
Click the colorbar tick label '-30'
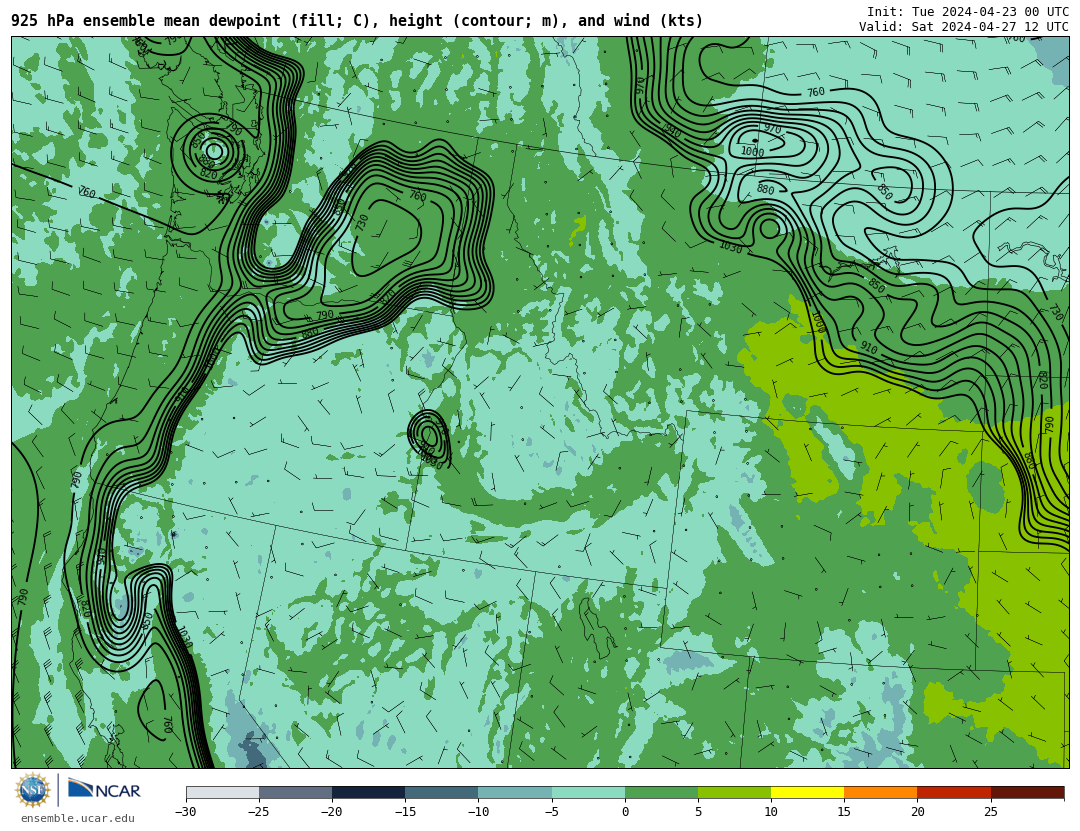pyautogui.click(x=185, y=812)
